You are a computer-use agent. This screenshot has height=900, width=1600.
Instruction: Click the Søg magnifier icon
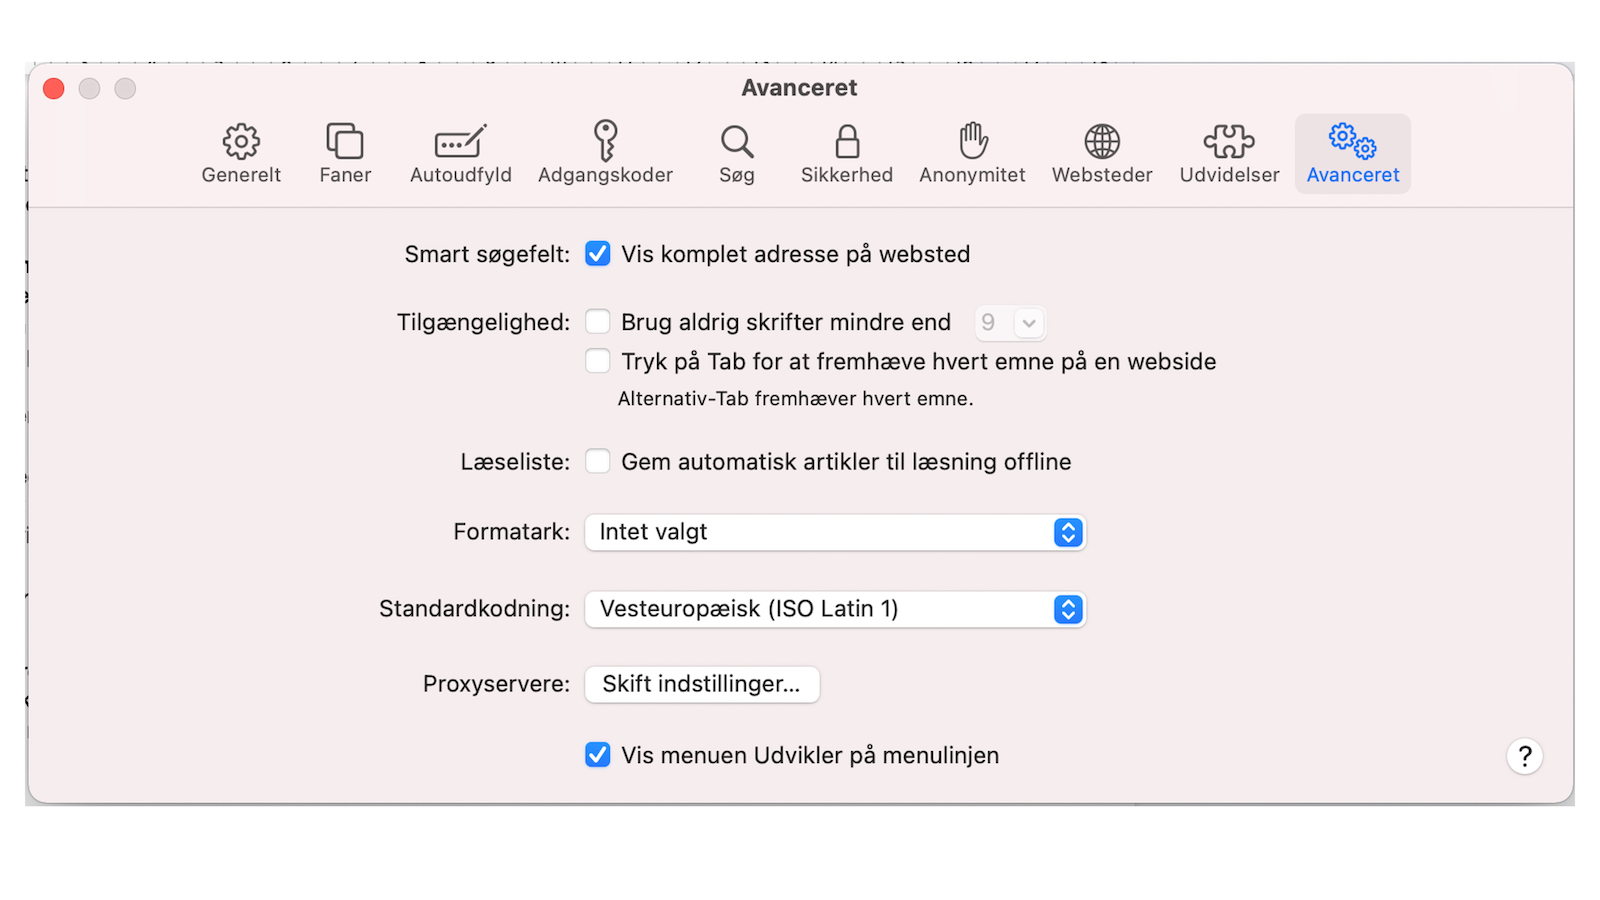pos(737,152)
